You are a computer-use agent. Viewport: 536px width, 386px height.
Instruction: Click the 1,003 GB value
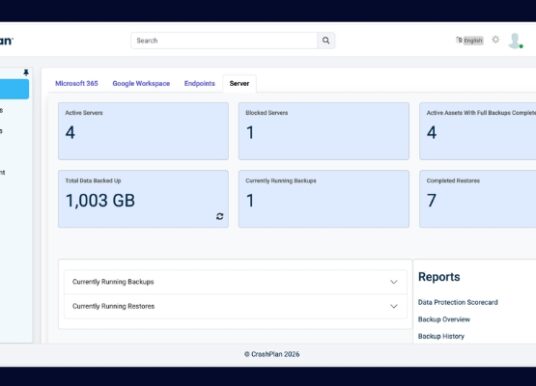[100, 200]
